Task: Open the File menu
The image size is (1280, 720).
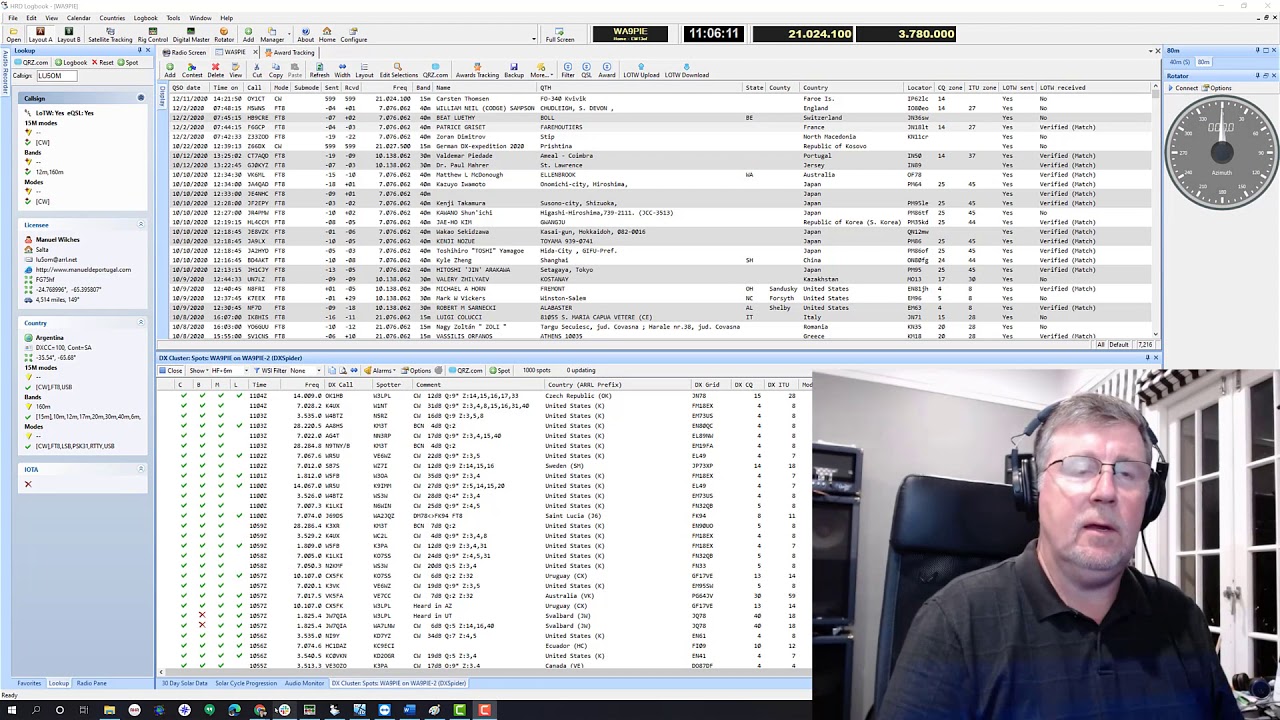Action: [13, 18]
